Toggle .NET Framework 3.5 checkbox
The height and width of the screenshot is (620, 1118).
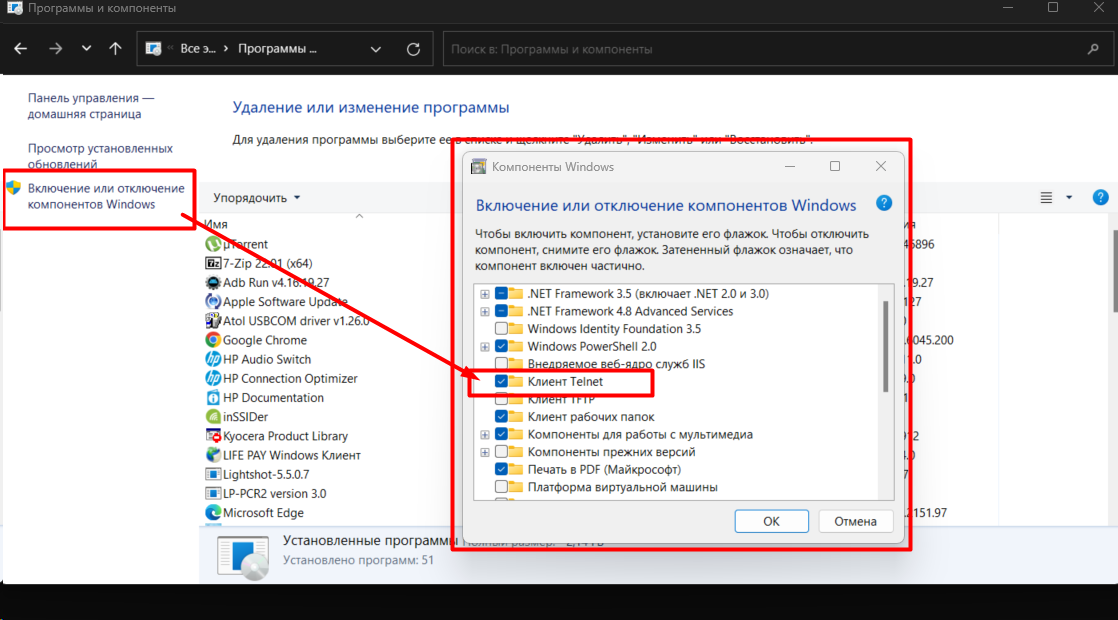tap(501, 294)
